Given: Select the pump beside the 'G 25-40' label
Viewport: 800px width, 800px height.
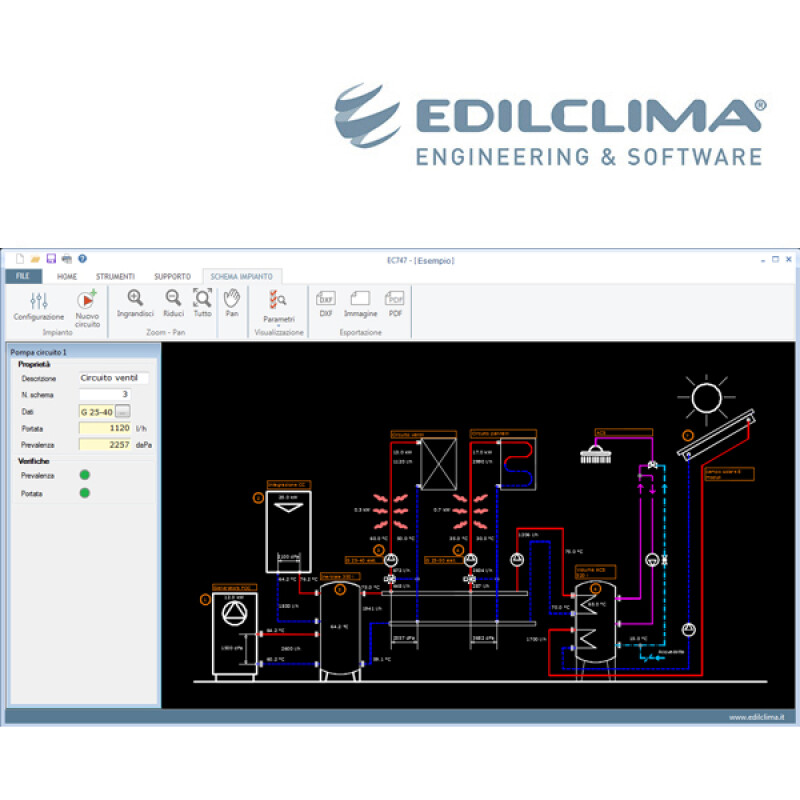Looking at the screenshot, I should tap(391, 560).
